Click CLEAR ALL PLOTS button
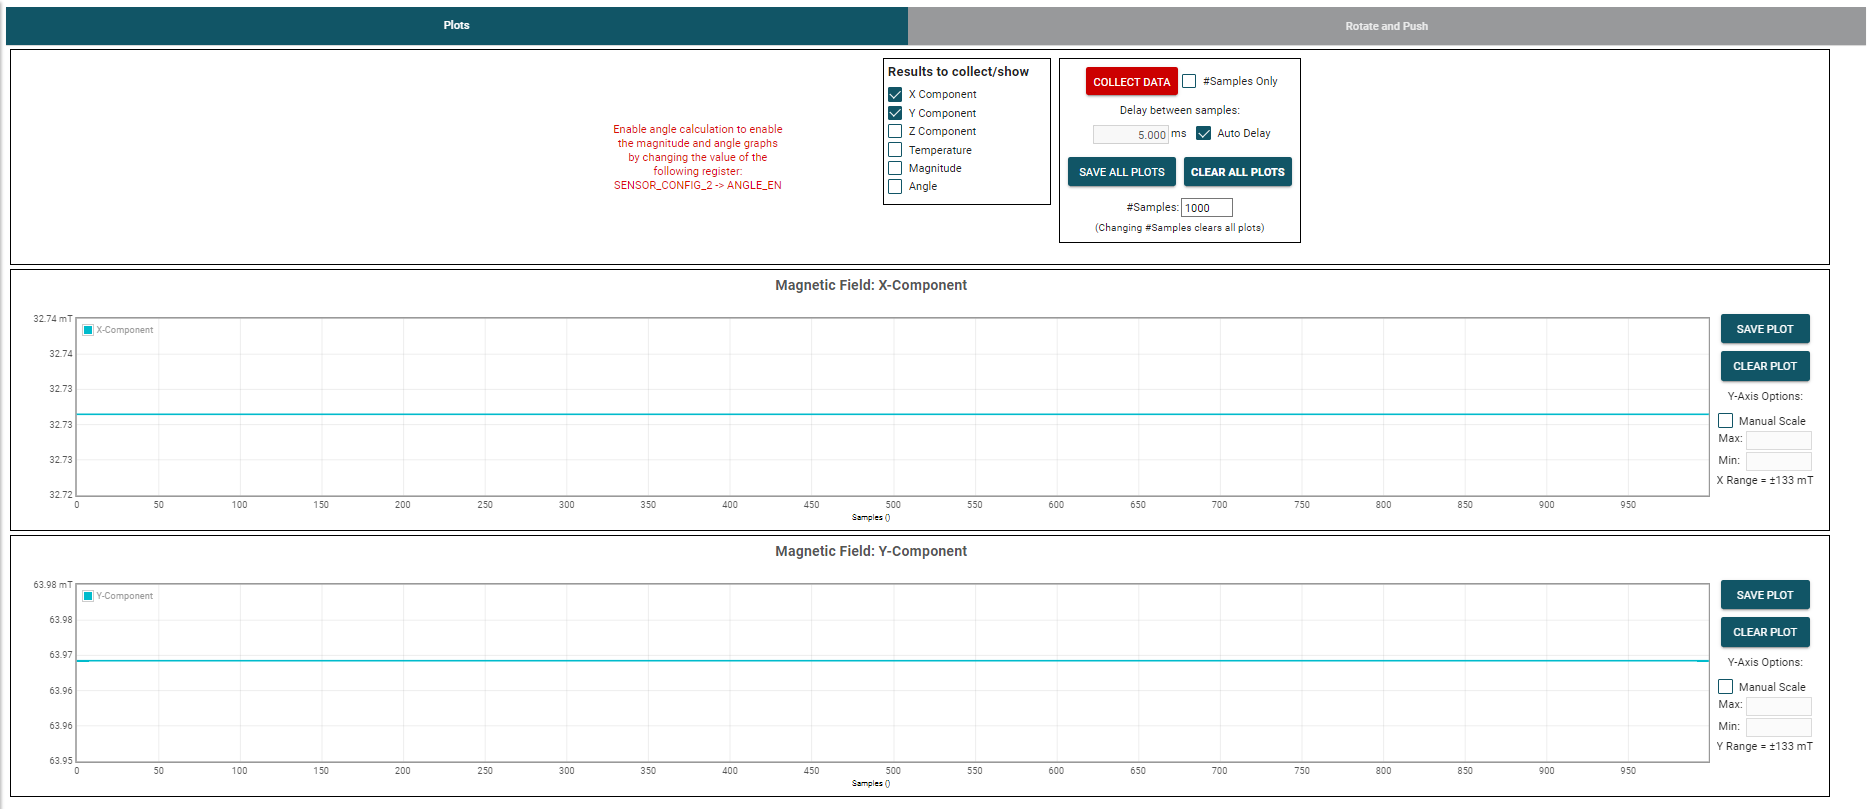 pos(1237,172)
